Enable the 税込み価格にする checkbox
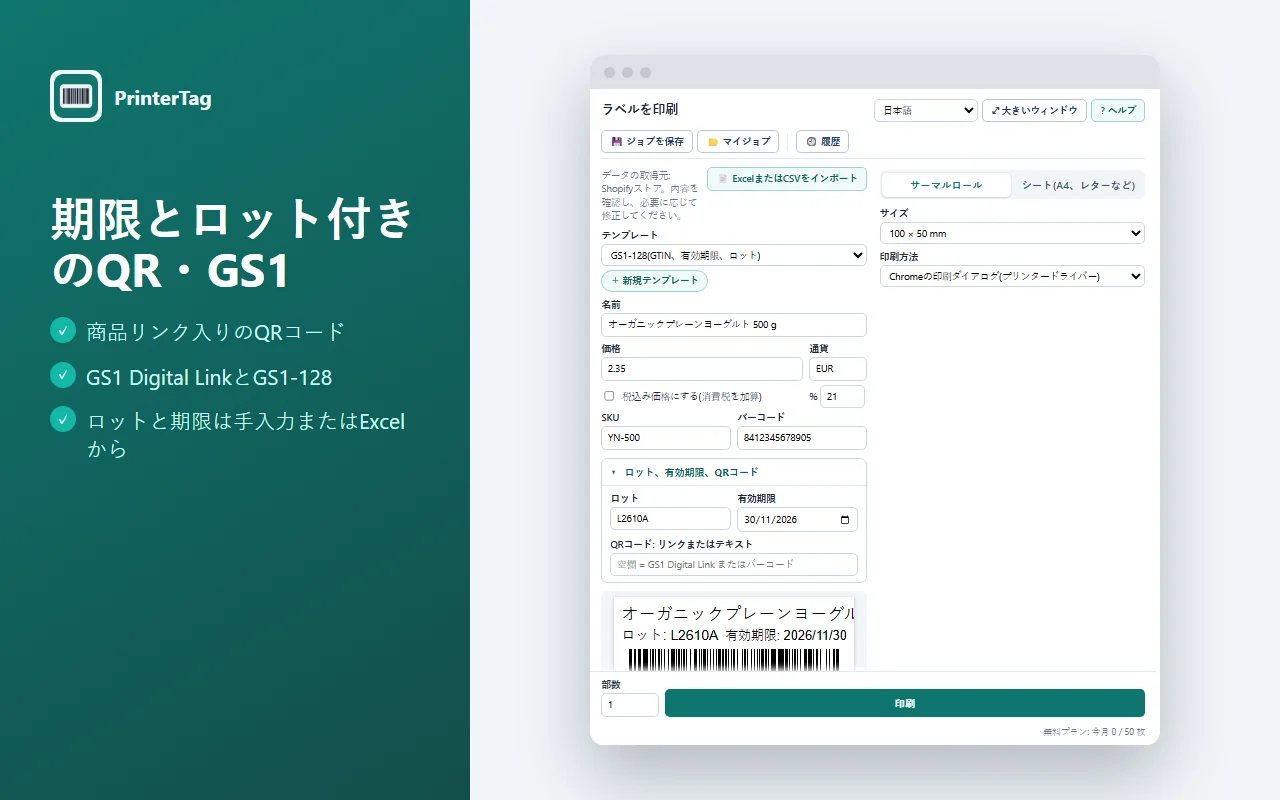Image resolution: width=1280 pixels, height=800 pixels. point(609,396)
